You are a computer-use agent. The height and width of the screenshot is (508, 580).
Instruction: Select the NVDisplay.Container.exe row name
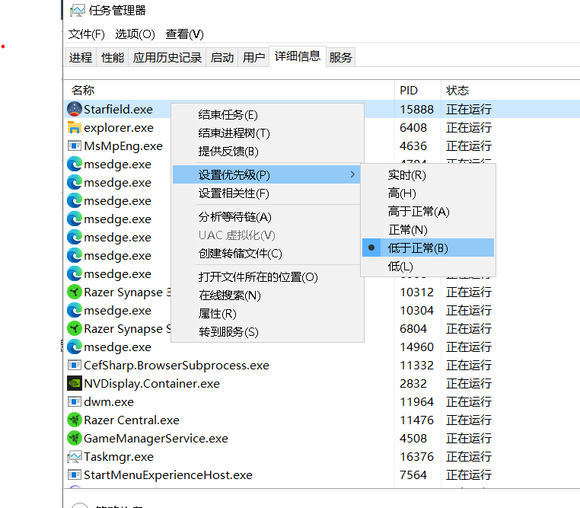click(152, 384)
